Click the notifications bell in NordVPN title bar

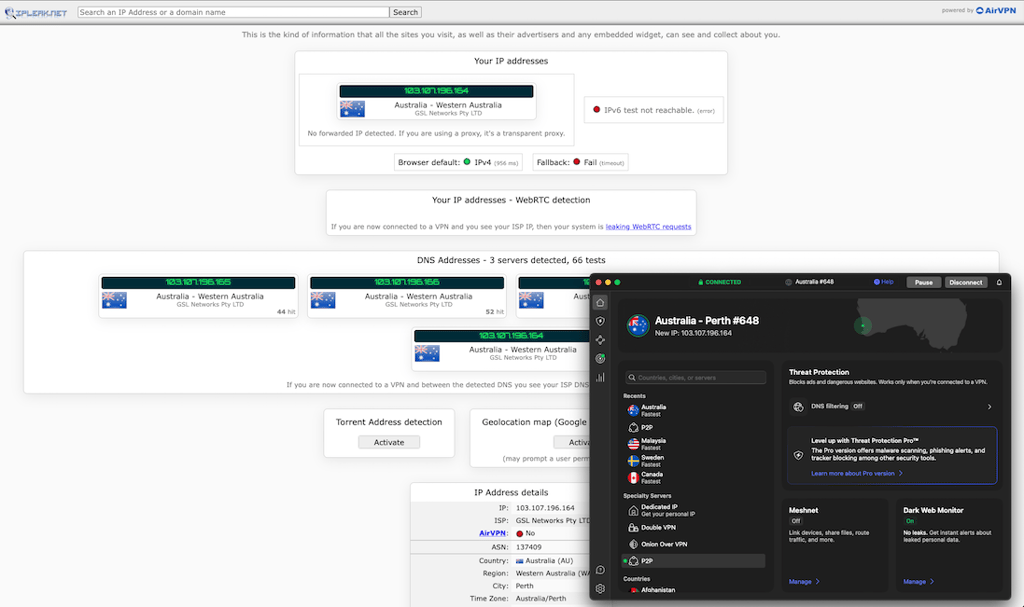(999, 282)
